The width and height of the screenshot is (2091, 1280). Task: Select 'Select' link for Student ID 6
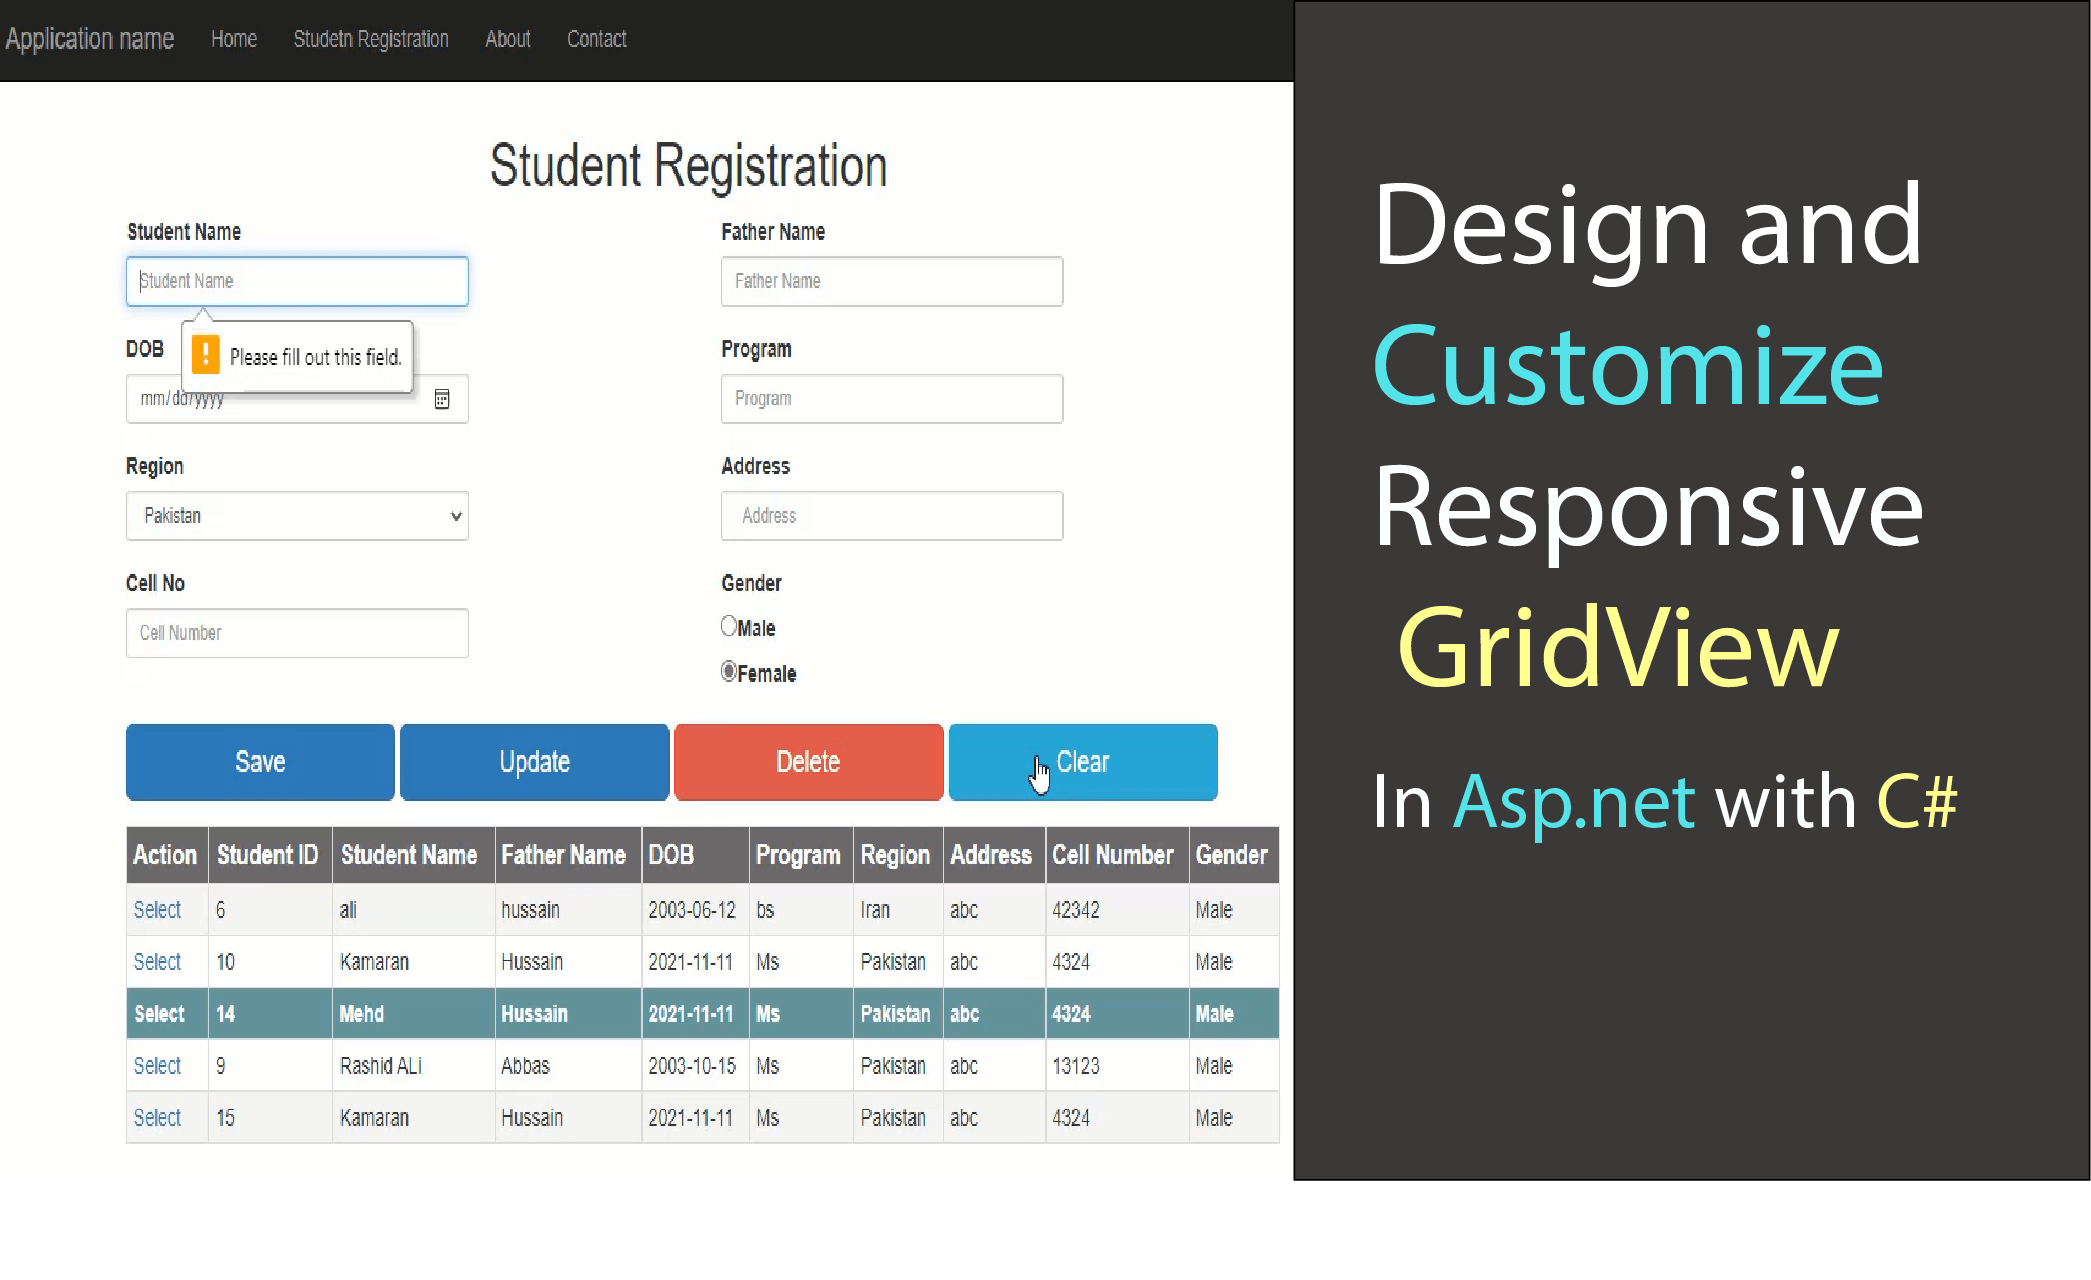coord(157,908)
